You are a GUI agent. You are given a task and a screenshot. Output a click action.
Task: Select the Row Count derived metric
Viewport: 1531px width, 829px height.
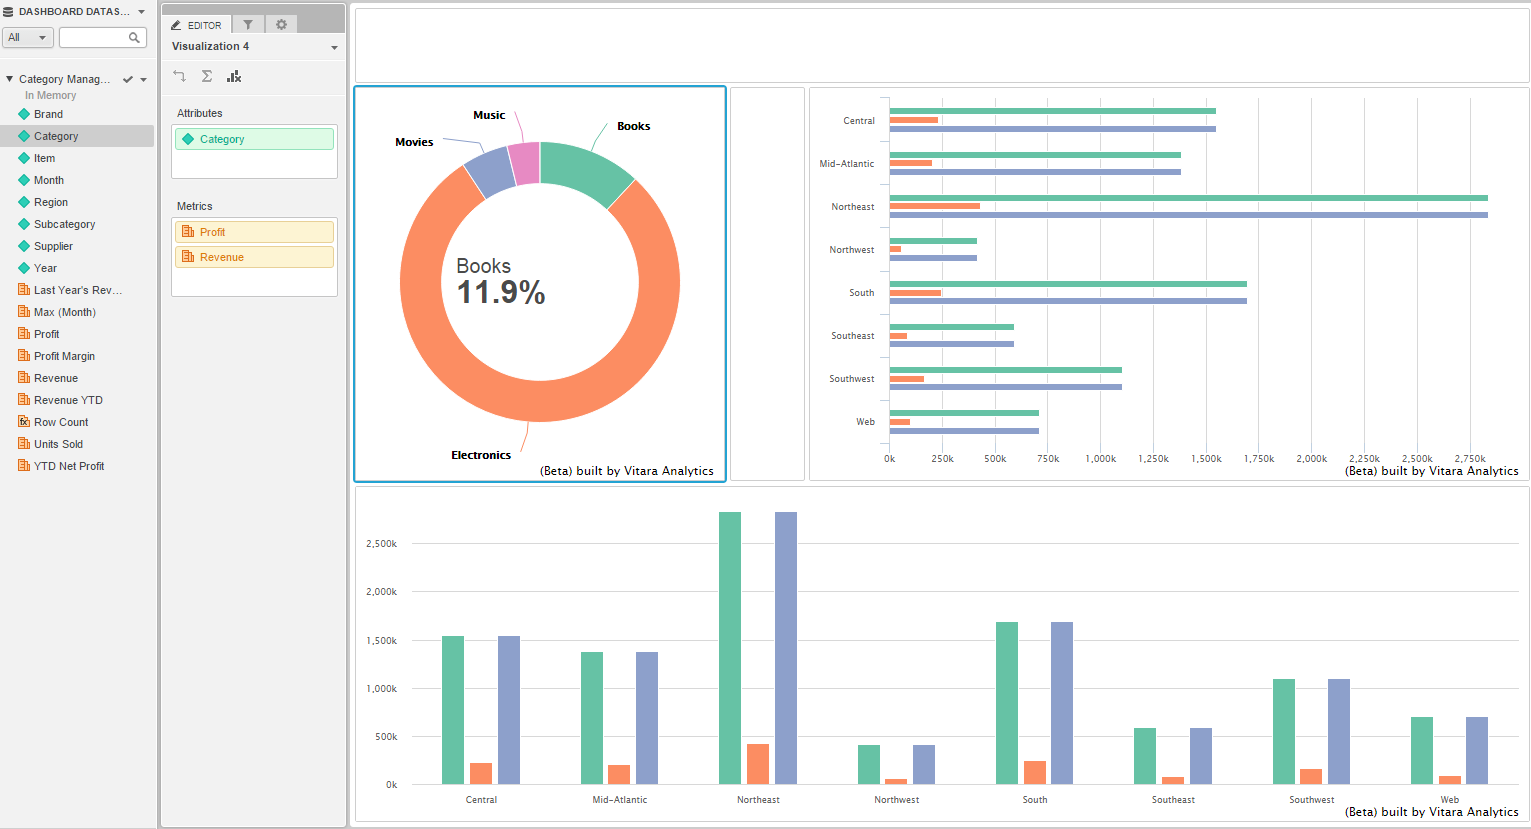61,422
